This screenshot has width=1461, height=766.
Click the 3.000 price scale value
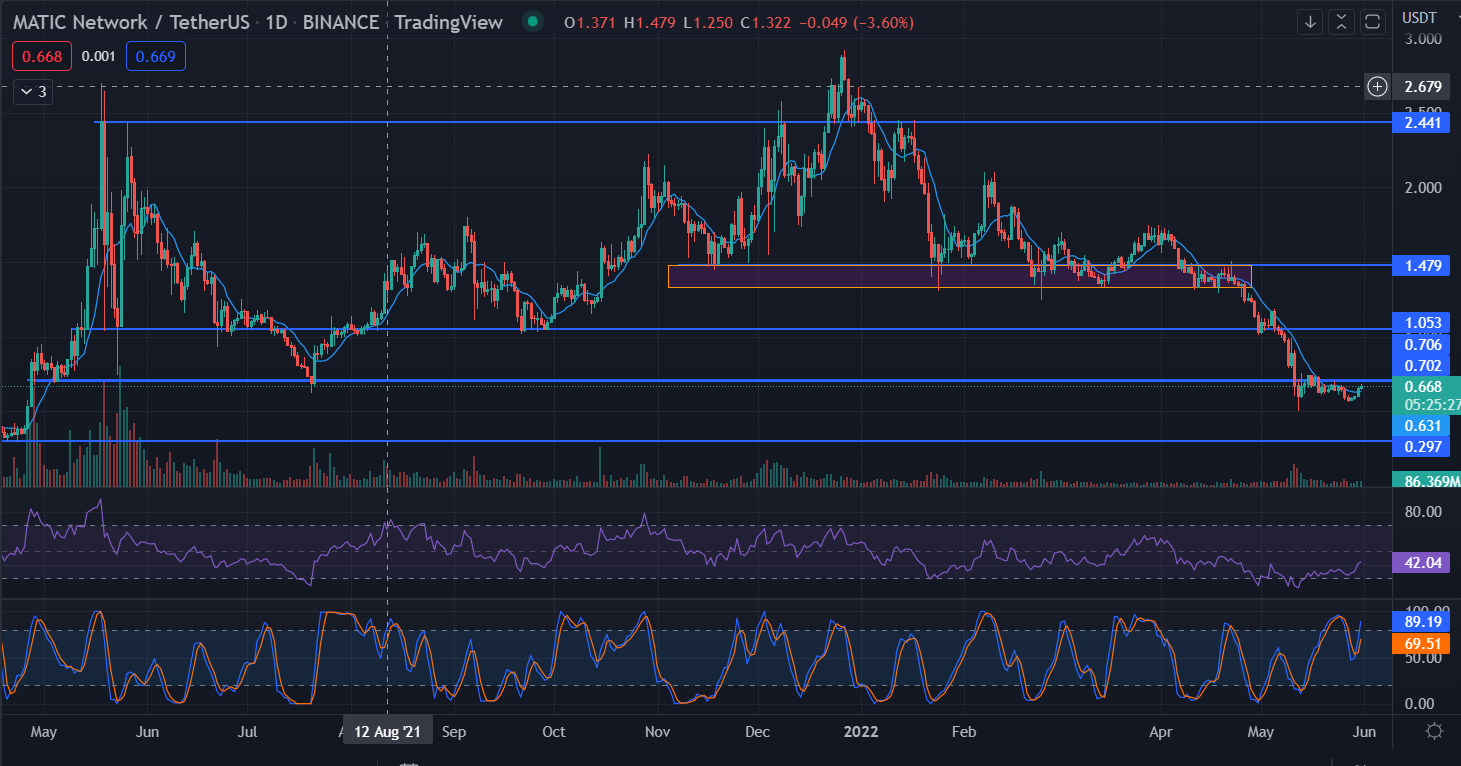click(x=1422, y=38)
